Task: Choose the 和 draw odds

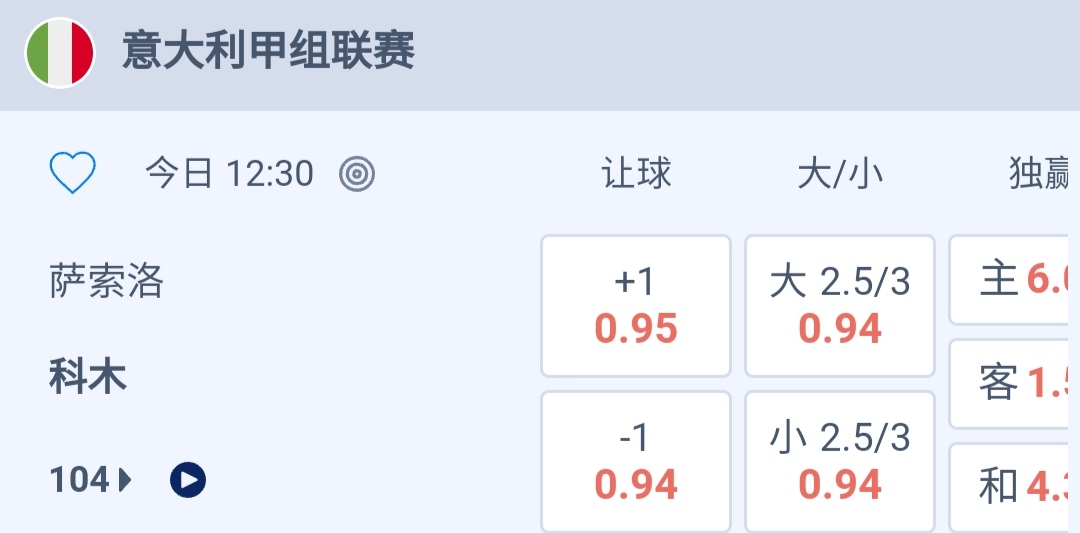Action: [1015, 486]
